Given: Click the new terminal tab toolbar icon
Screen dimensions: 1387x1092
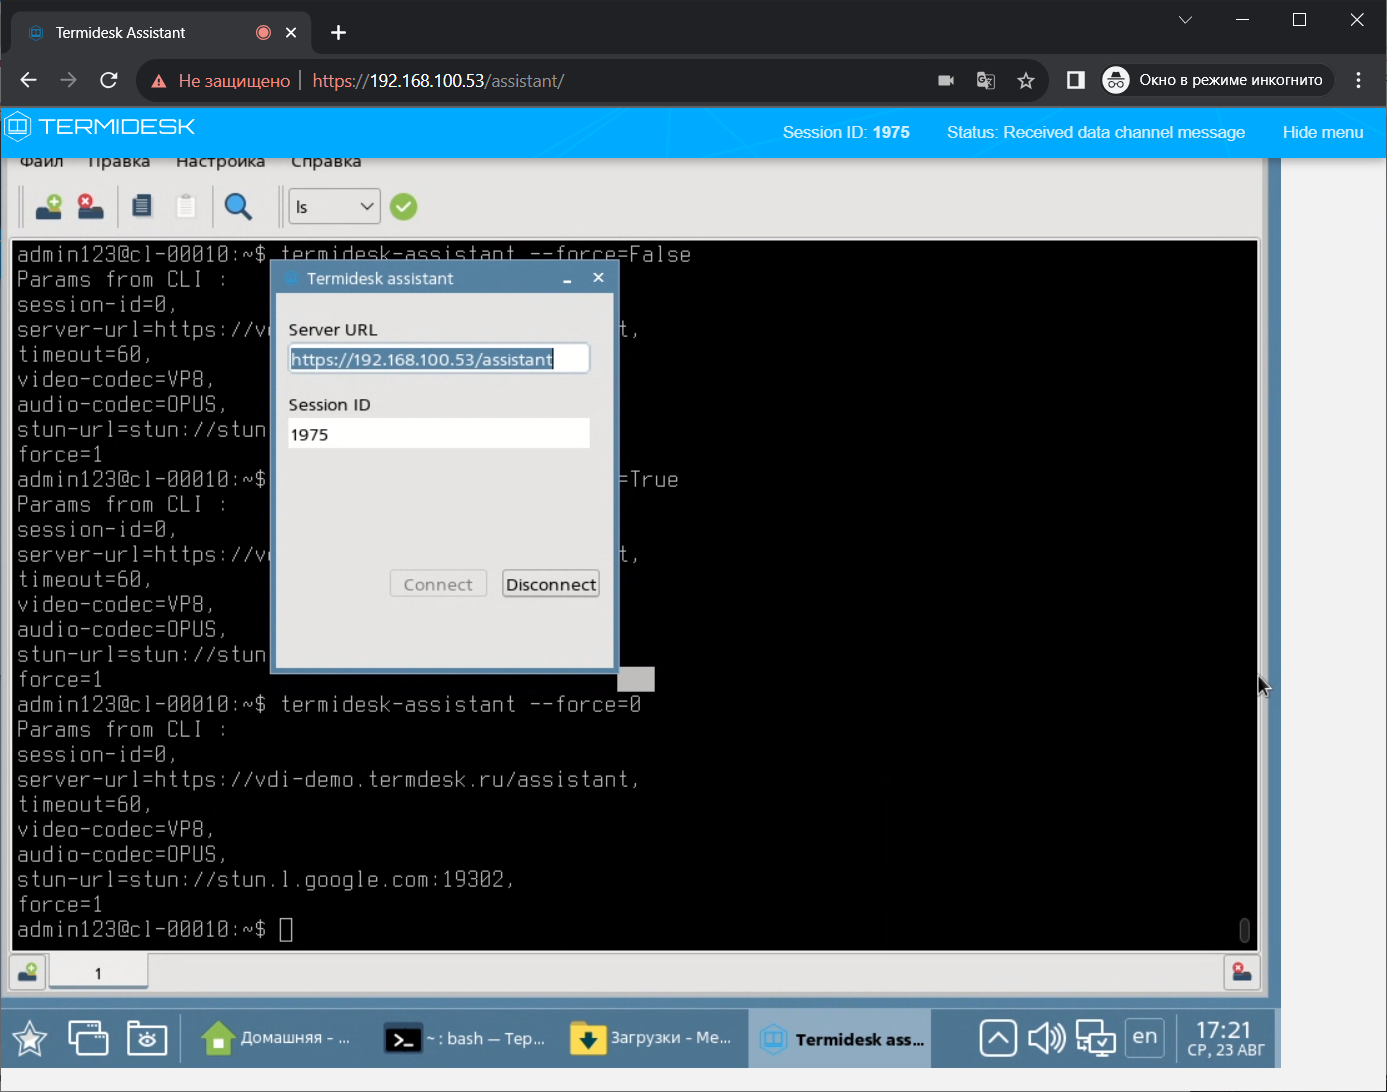Looking at the screenshot, I should coord(48,207).
